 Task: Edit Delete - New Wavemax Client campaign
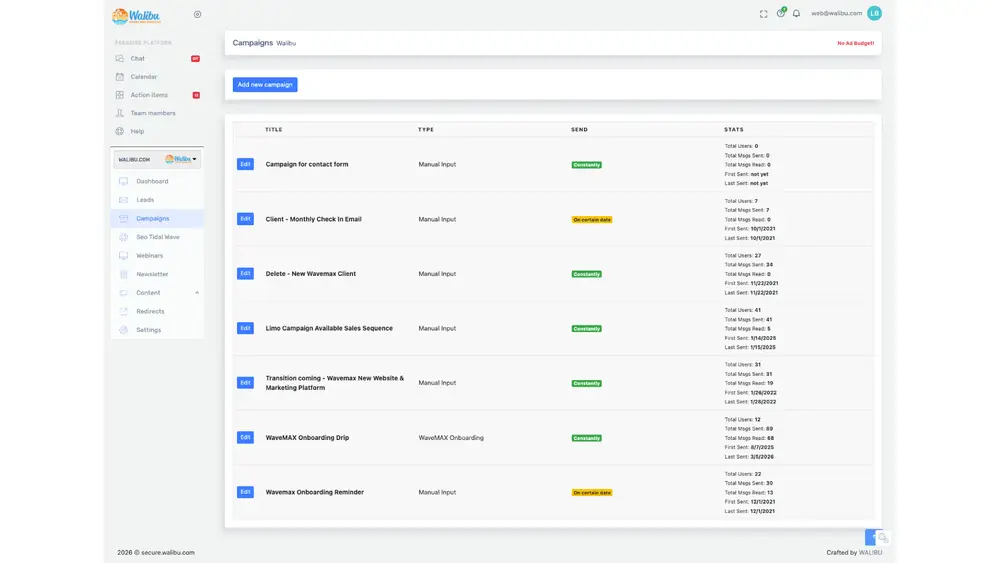coord(245,274)
